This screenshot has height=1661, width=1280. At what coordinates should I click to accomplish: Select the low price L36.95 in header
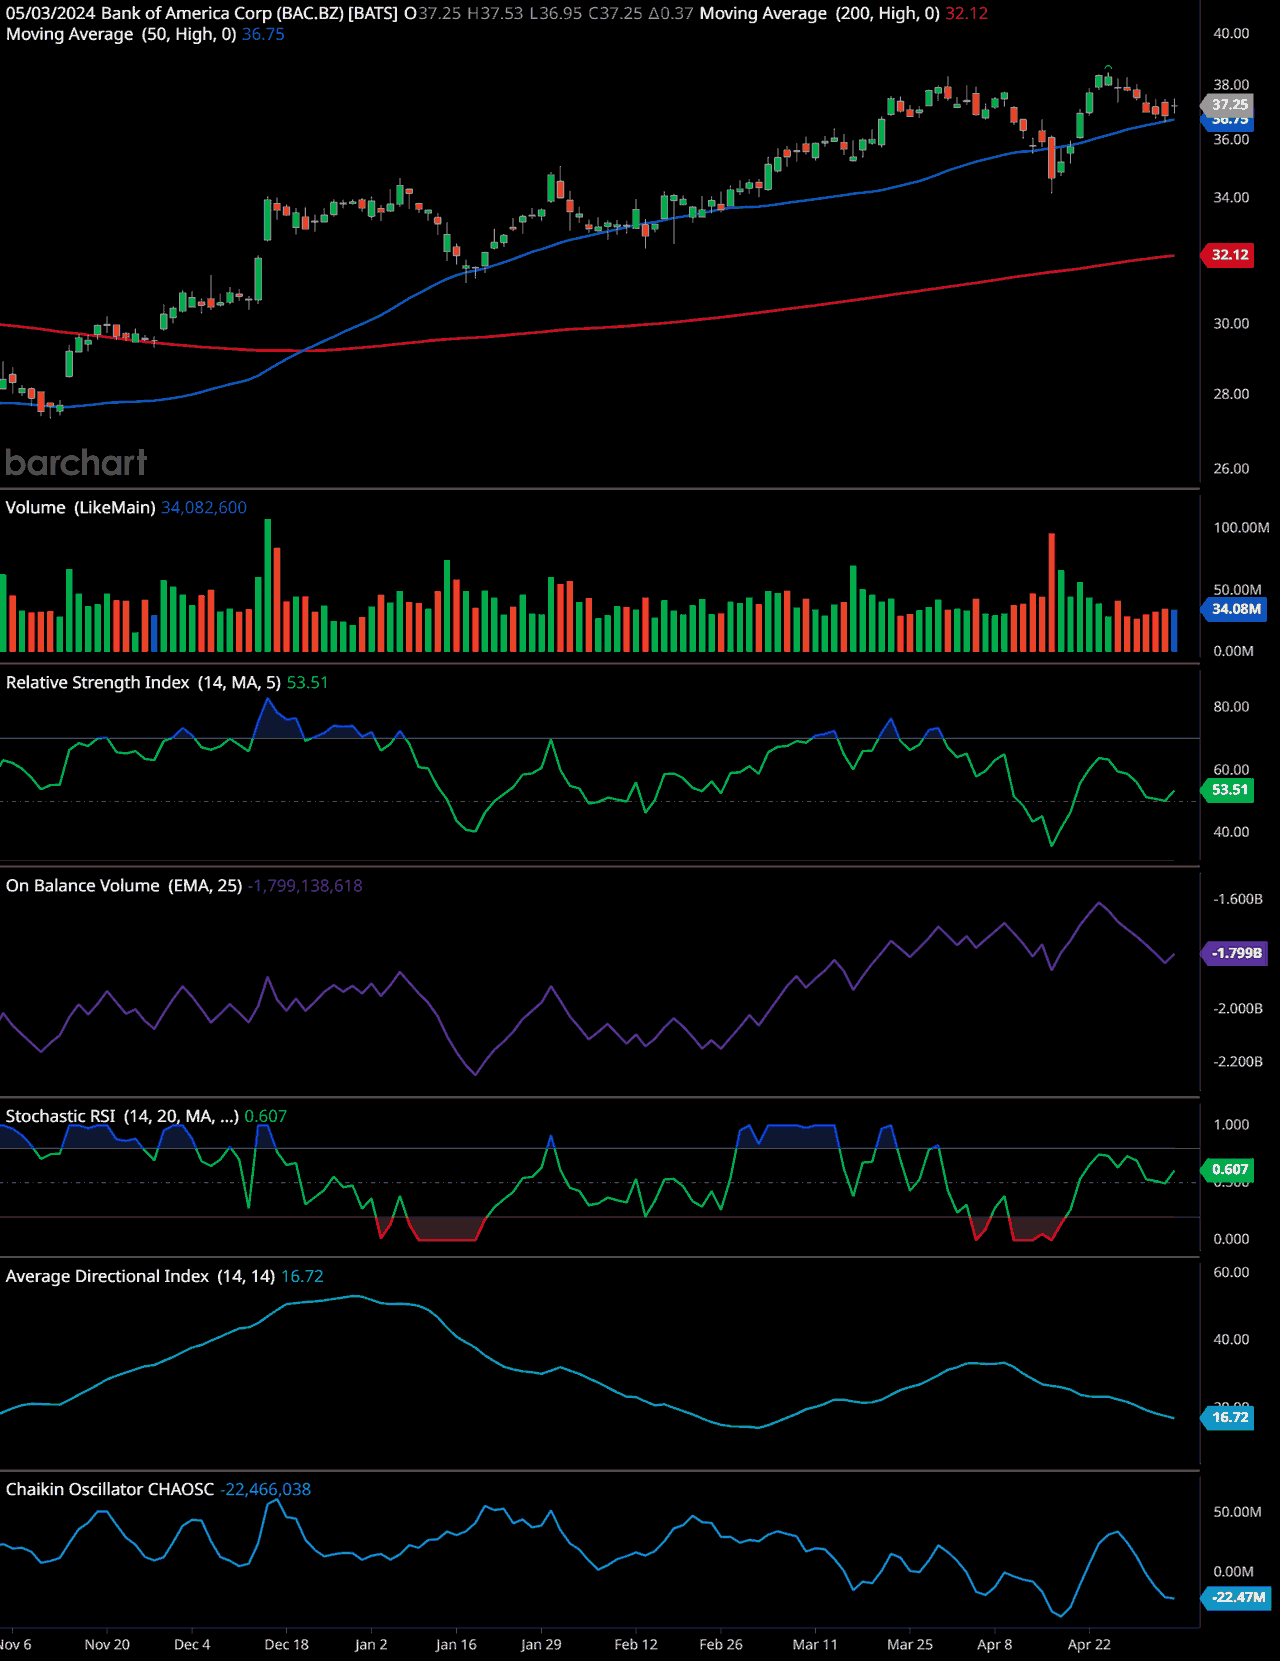[556, 14]
